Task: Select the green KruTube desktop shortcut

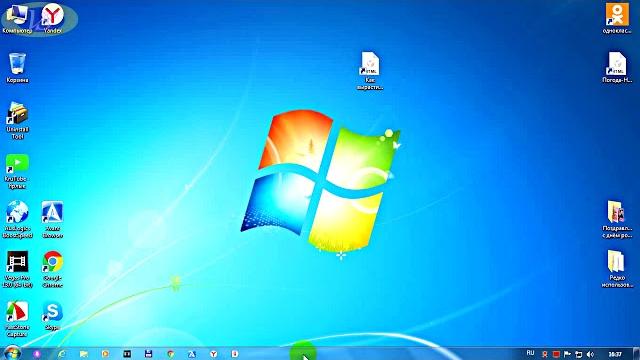Action: 17,171
